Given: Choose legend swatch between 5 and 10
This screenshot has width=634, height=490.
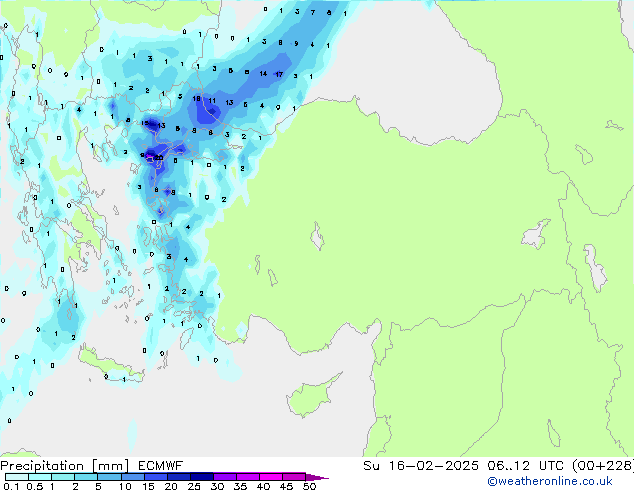Looking at the screenshot, I should [109, 477].
